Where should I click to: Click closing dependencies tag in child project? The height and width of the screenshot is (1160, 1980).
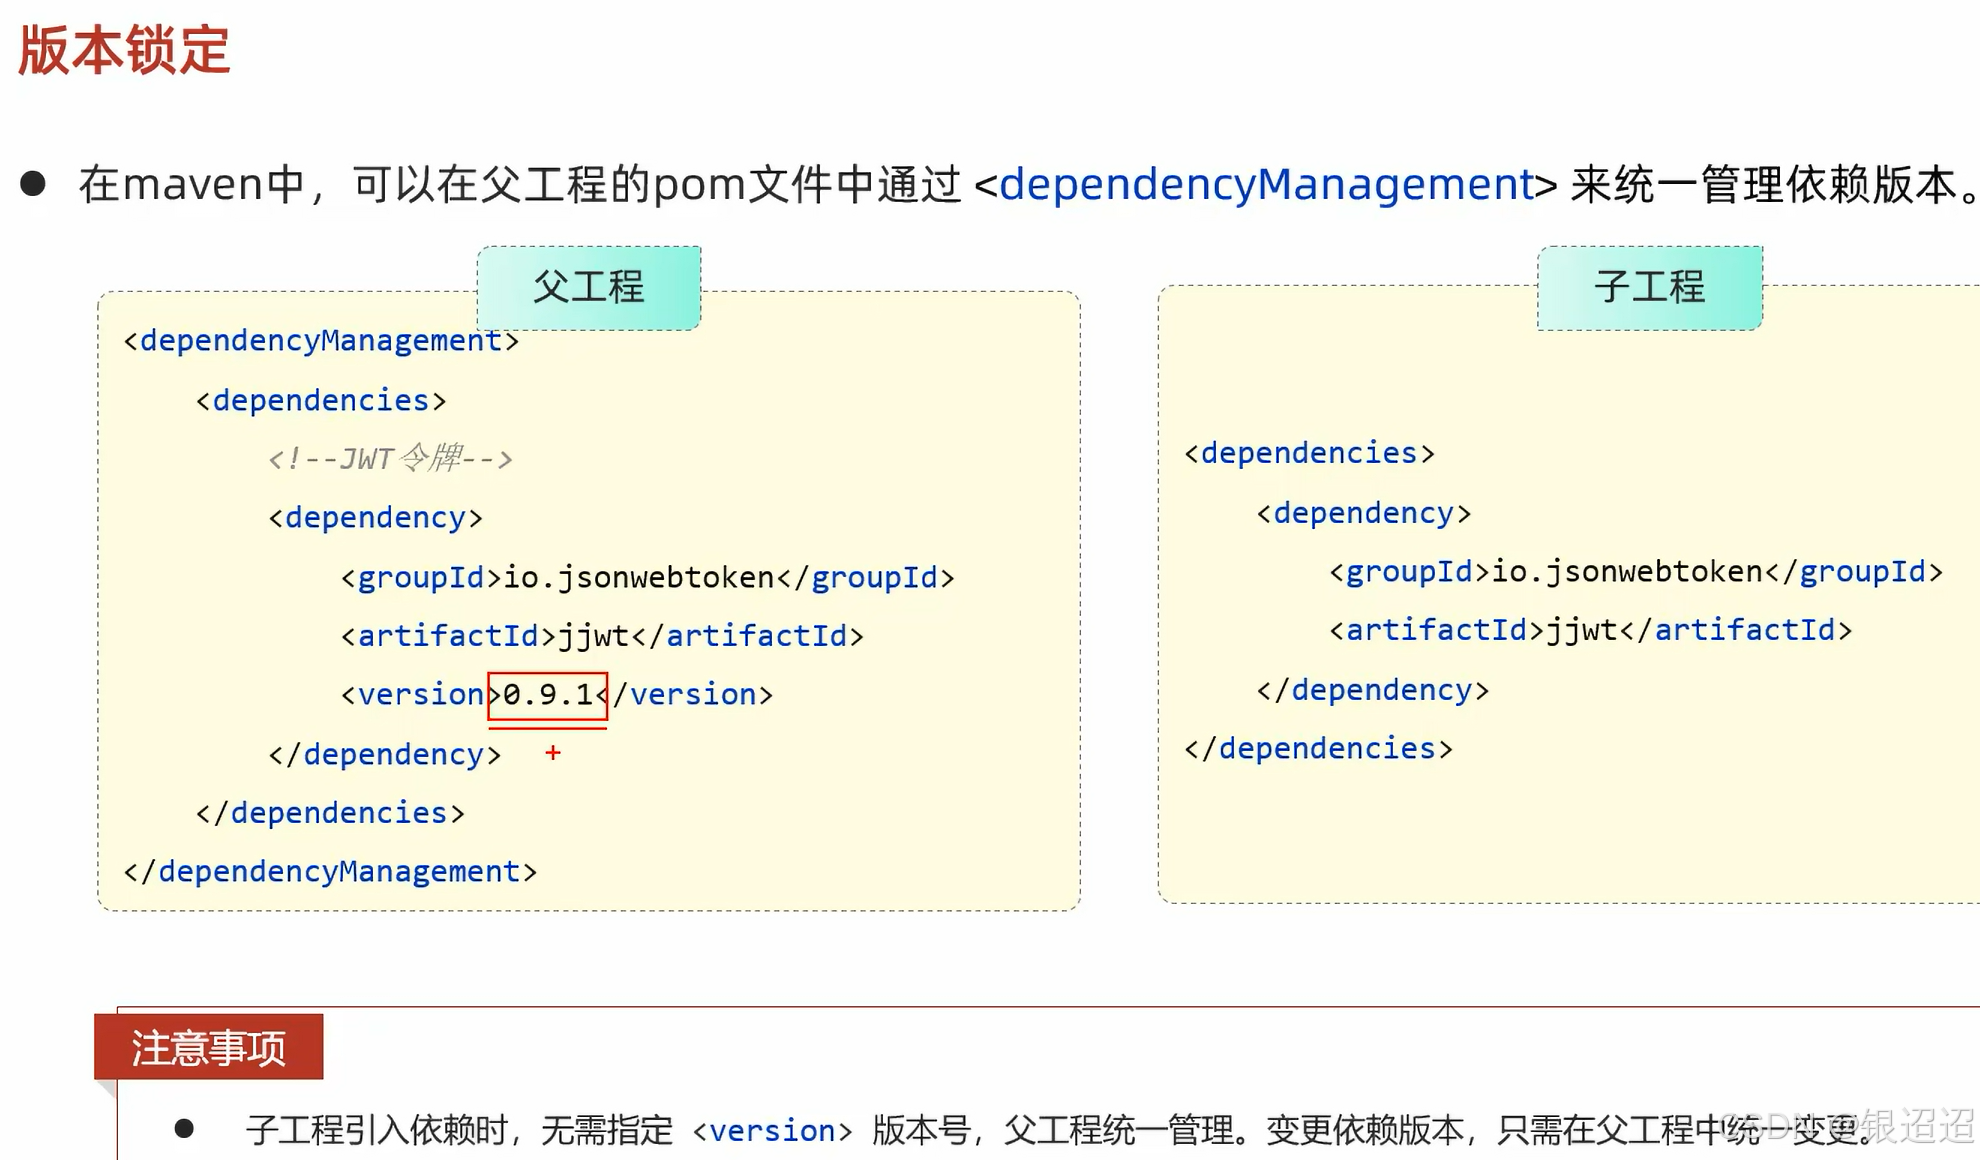(1318, 749)
